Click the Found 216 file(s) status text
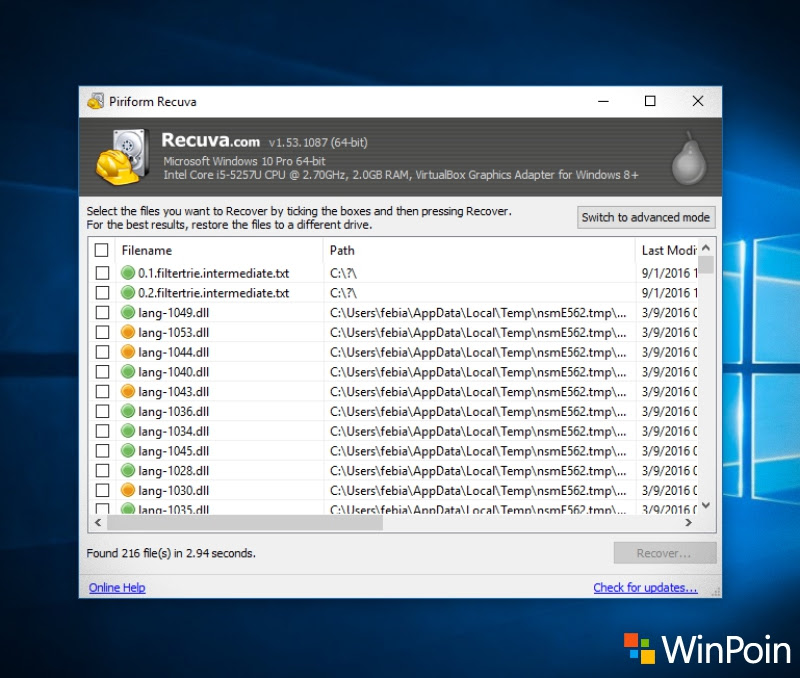The width and height of the screenshot is (800, 678). 171,553
